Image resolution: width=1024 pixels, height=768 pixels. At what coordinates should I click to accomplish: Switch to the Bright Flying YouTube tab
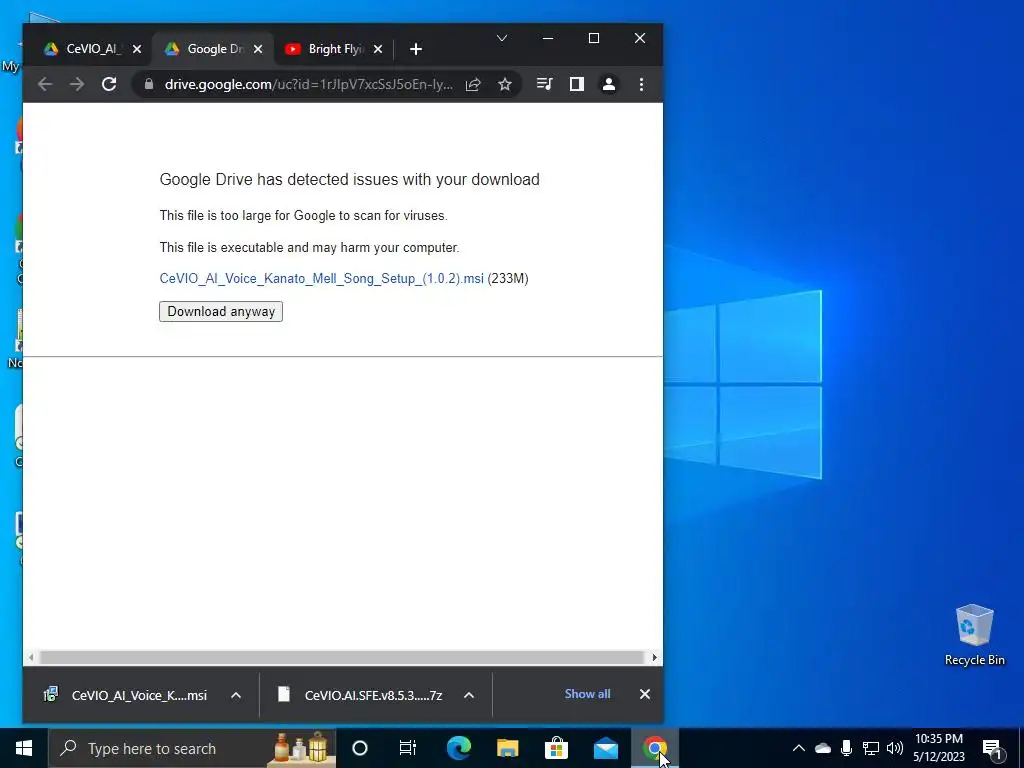click(333, 49)
